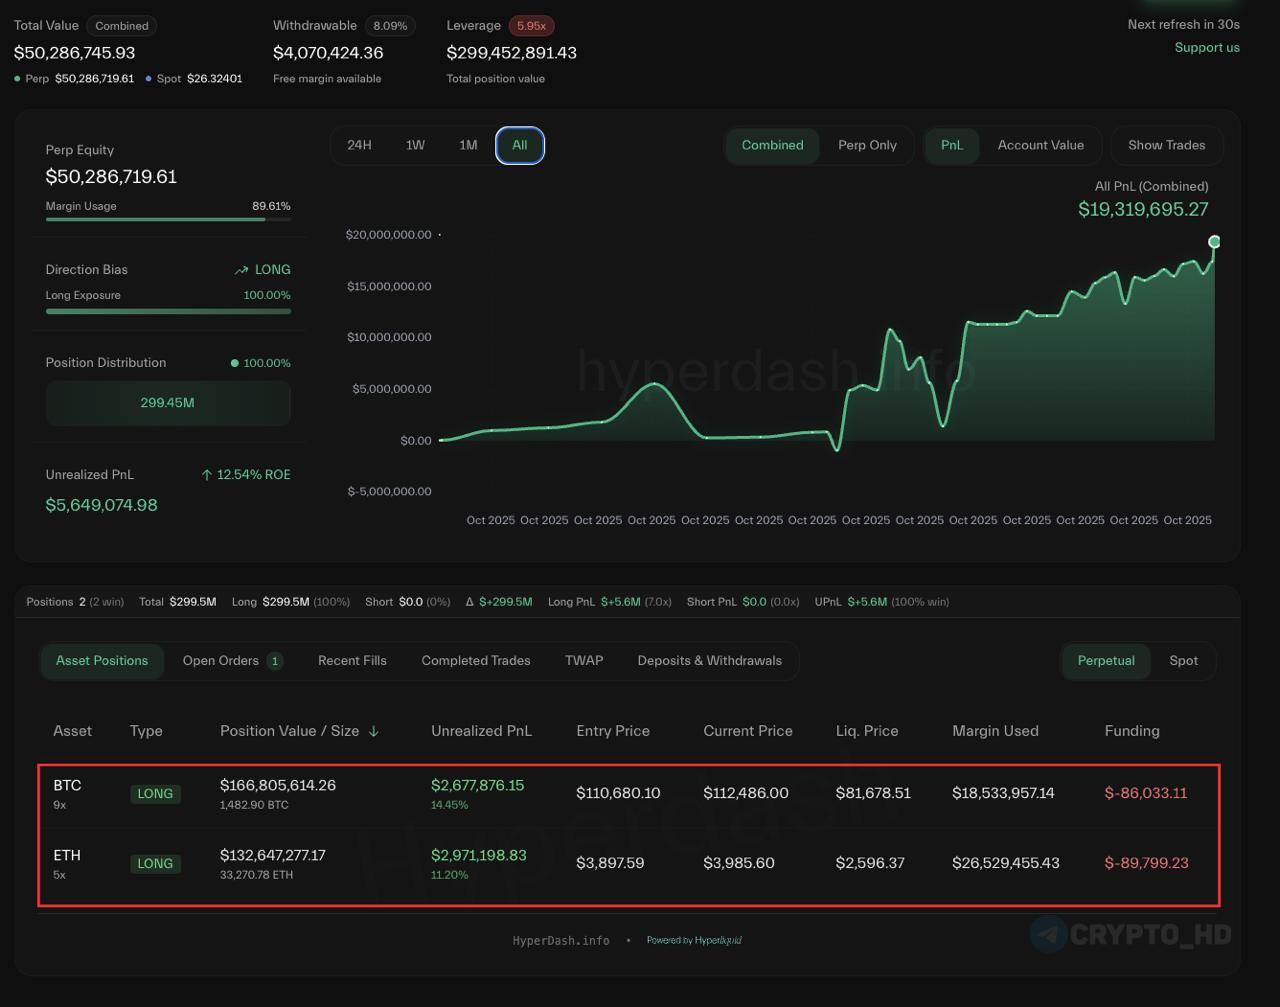Switch positions view to Spot

pos(1183,661)
